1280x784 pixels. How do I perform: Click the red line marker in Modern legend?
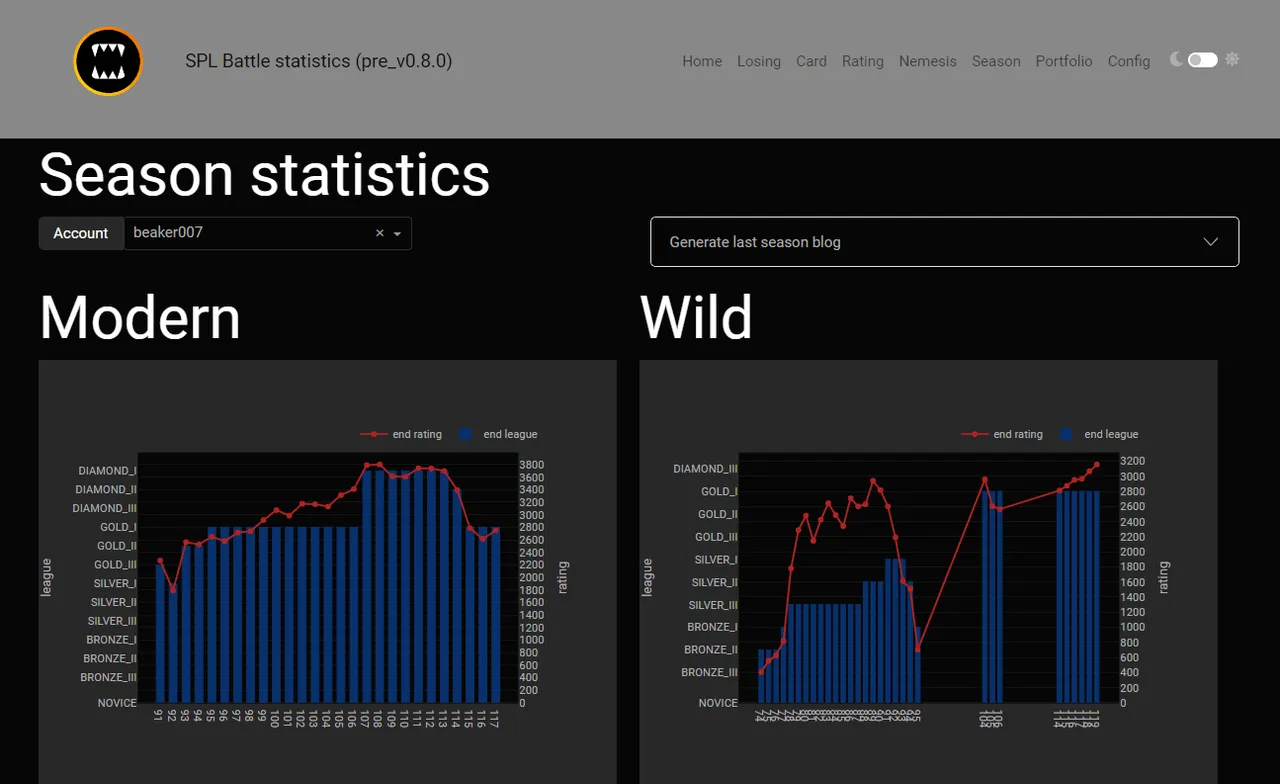tap(373, 434)
